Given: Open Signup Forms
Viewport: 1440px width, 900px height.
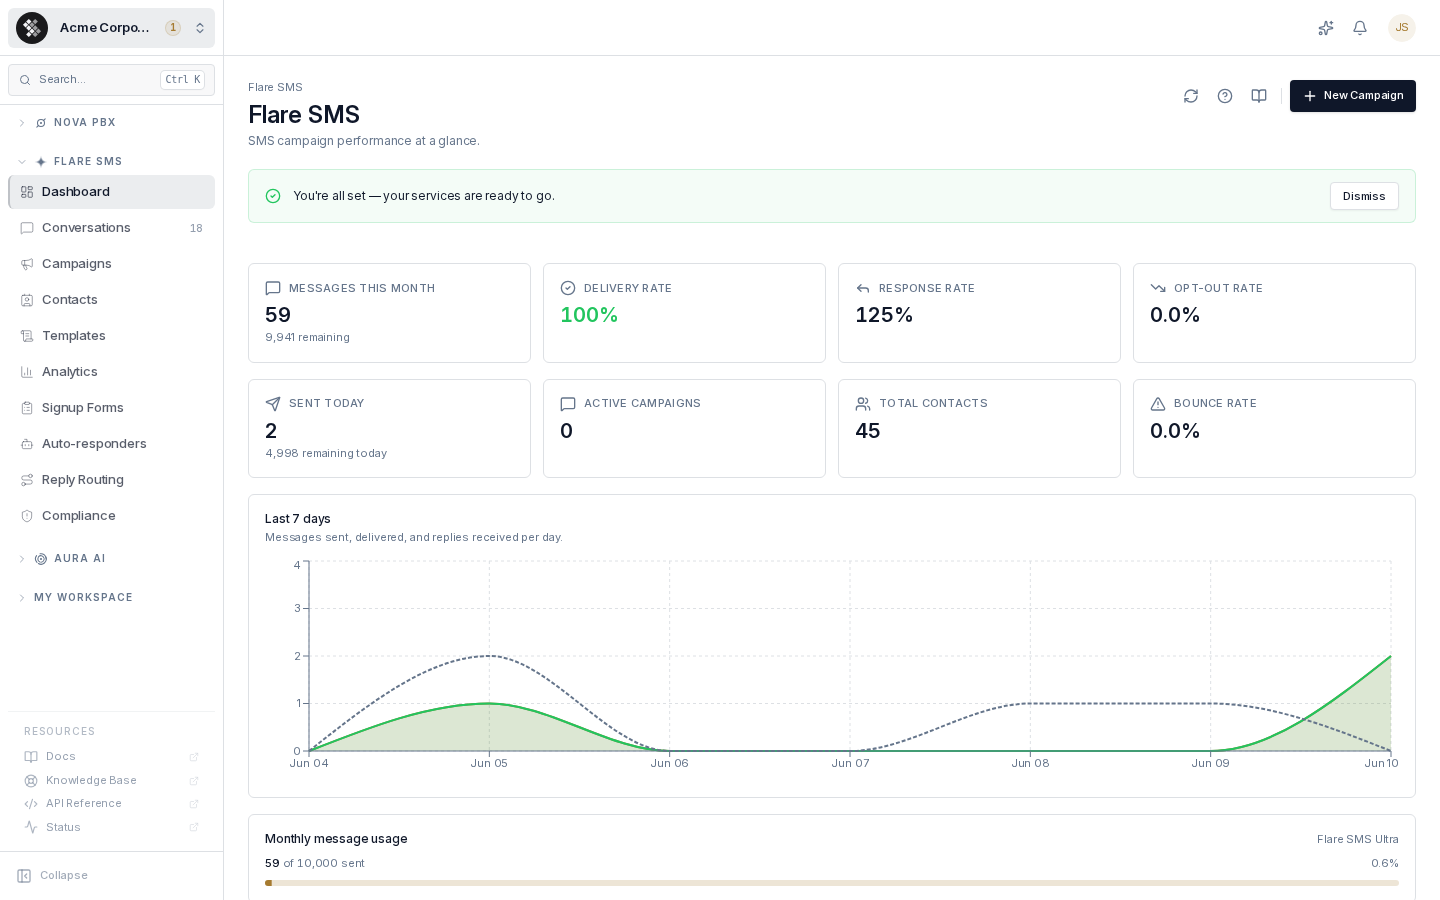Looking at the screenshot, I should (x=111, y=408).
